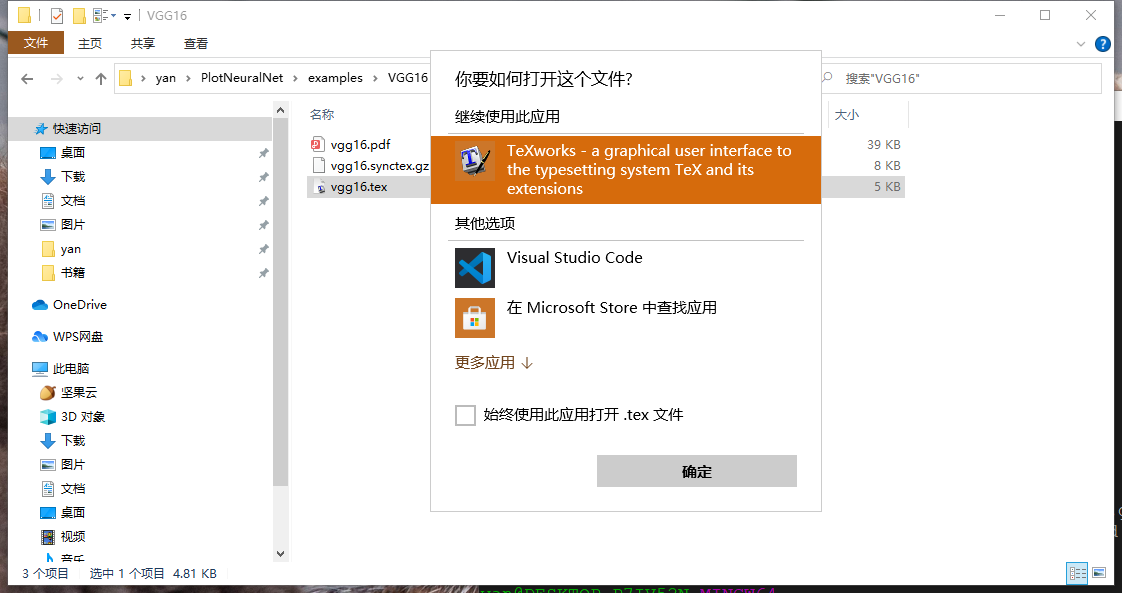Click the vgg16.pdf file icon
This screenshot has width=1122, height=593.
[x=318, y=144]
